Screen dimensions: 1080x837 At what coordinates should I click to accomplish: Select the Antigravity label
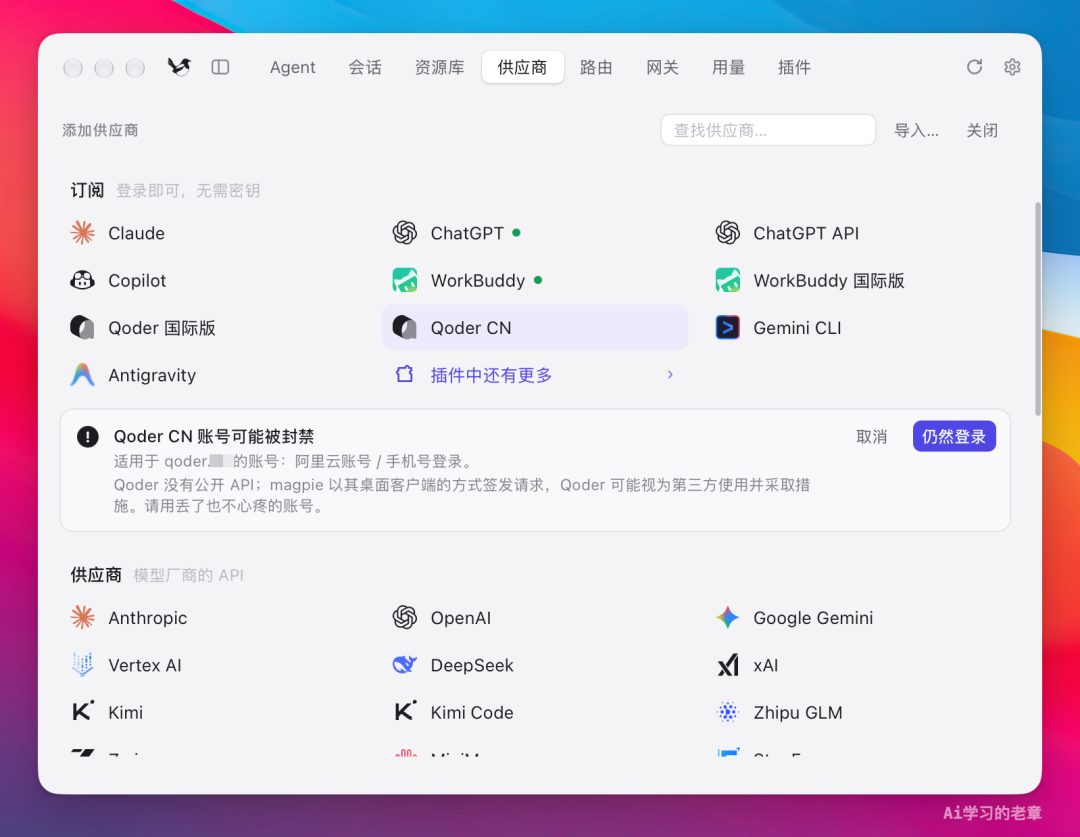[152, 375]
